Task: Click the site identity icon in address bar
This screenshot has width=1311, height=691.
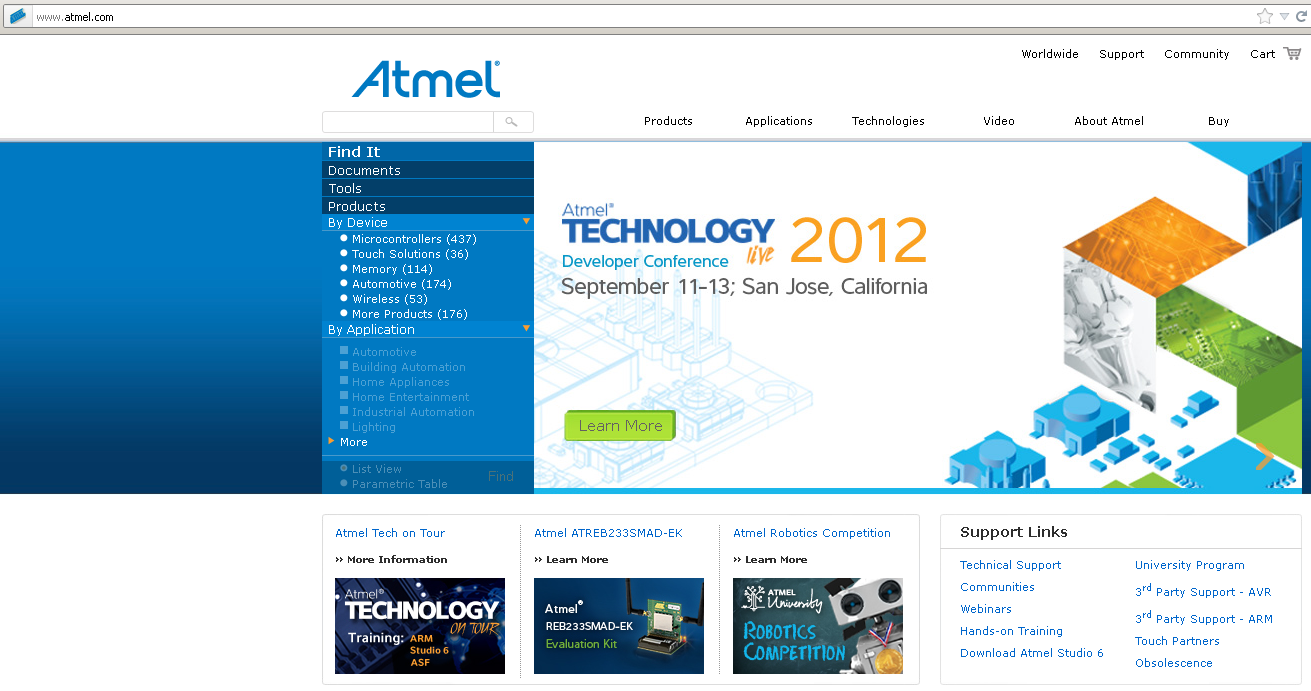Action: 18,16
